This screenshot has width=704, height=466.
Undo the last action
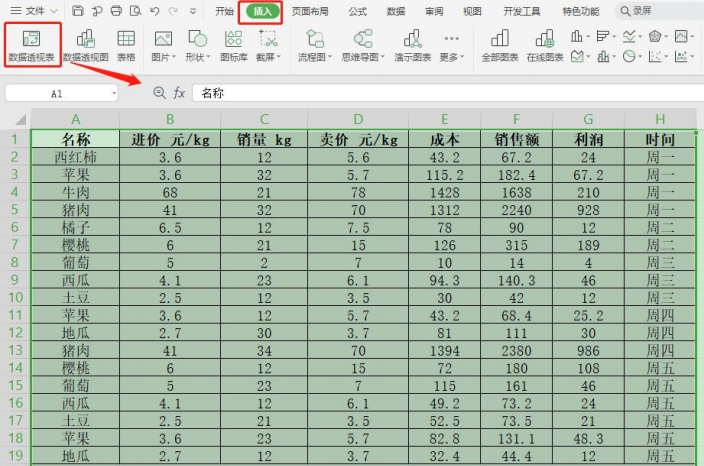click(155, 11)
